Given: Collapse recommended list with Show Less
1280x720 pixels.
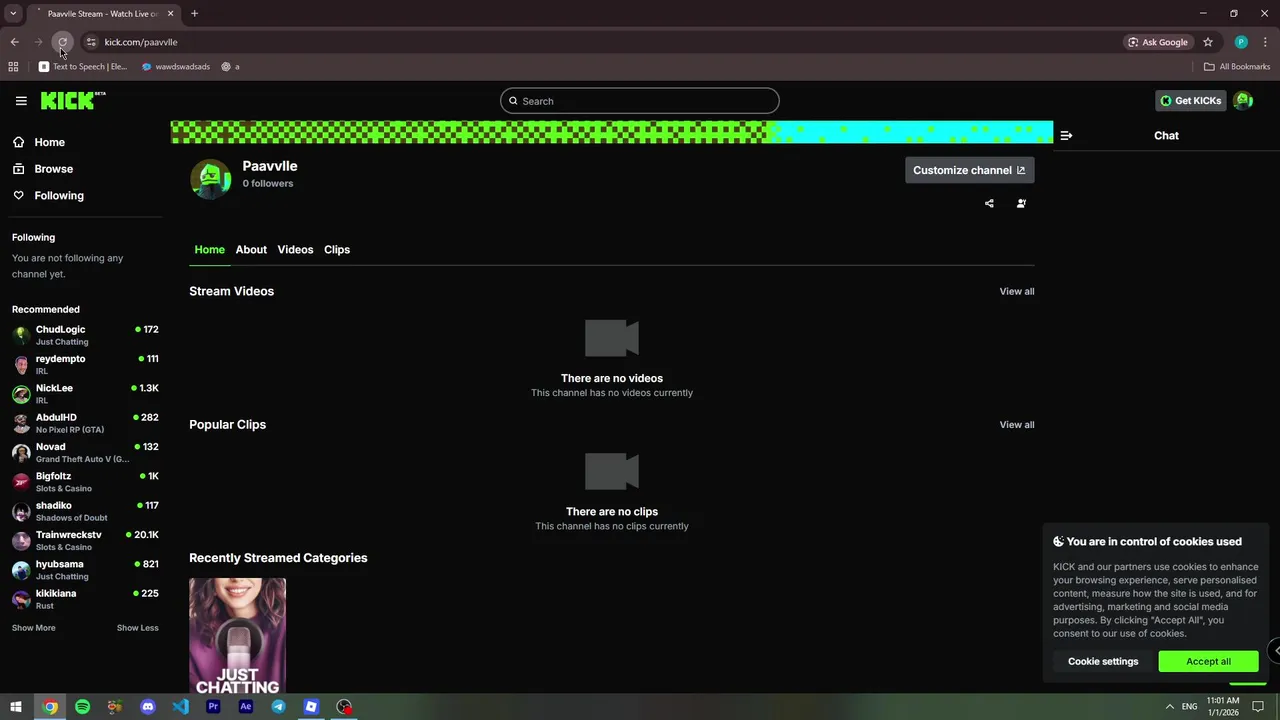Looking at the screenshot, I should (x=137, y=628).
